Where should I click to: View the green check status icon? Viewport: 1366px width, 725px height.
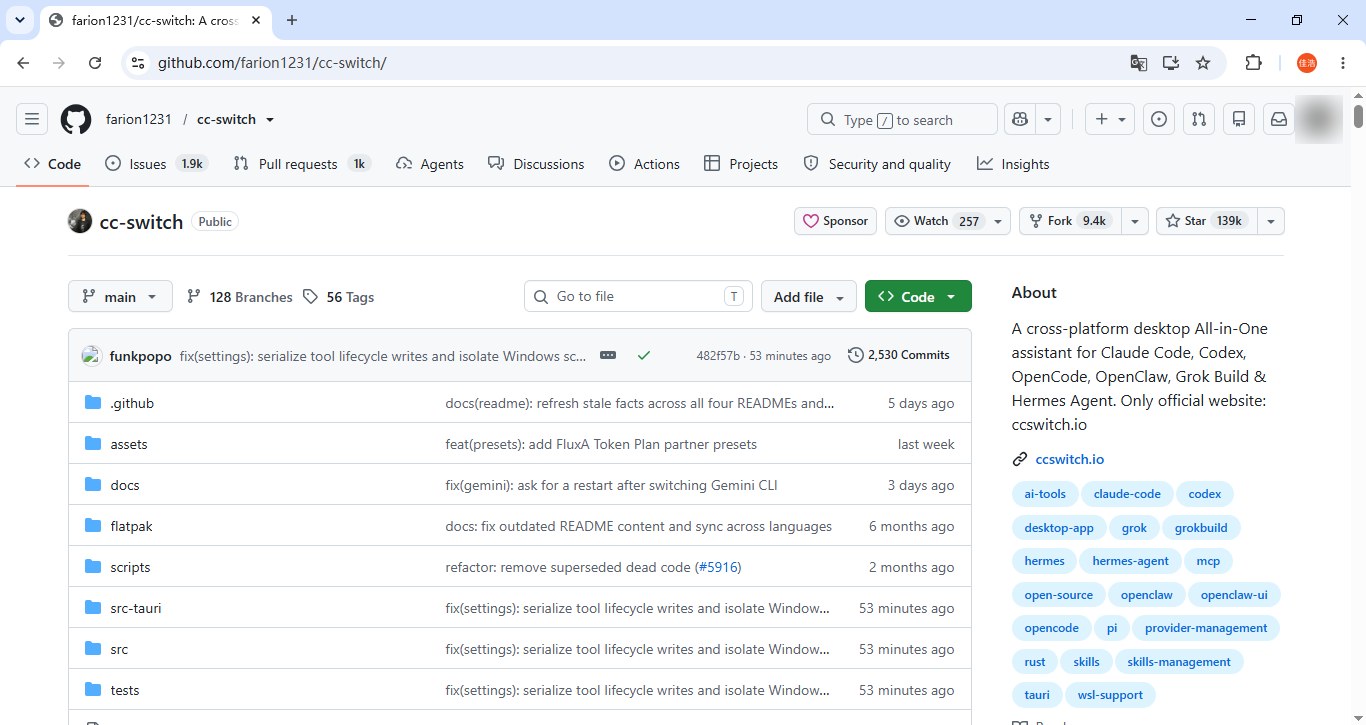tap(644, 355)
